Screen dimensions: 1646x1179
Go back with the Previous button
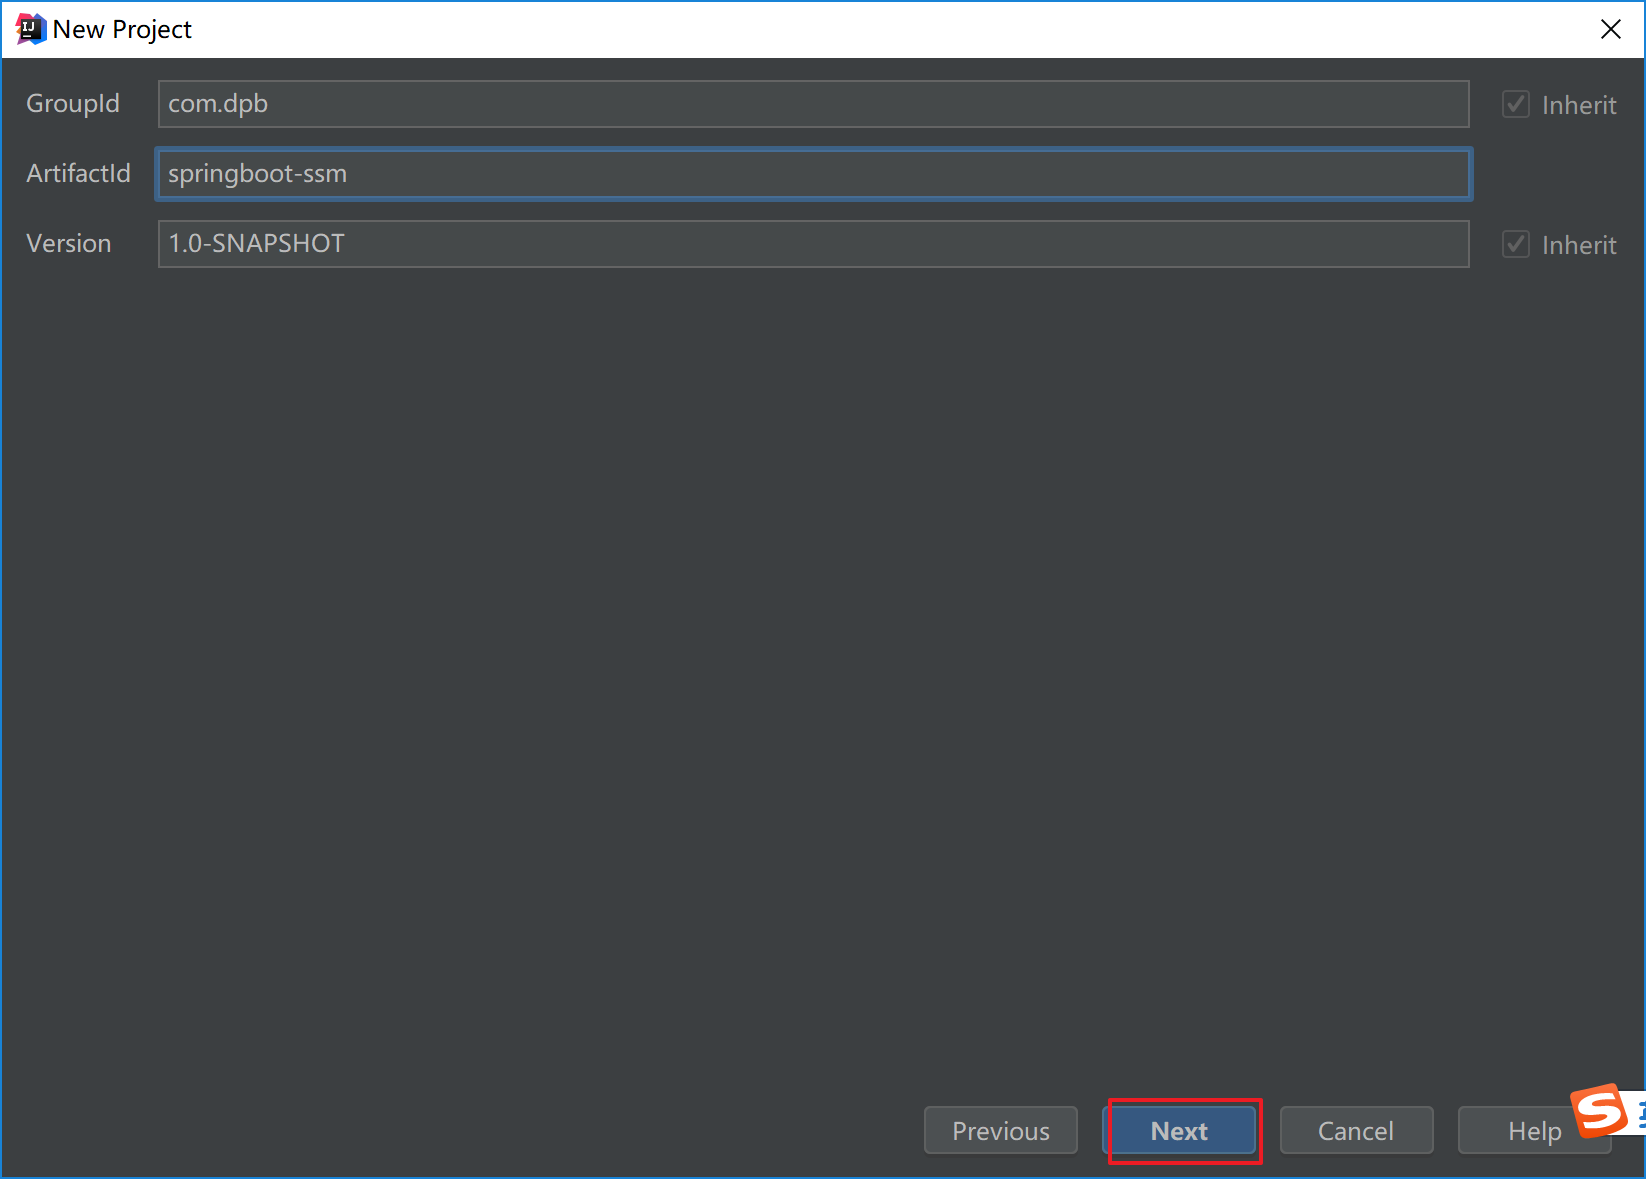[x=1001, y=1130]
